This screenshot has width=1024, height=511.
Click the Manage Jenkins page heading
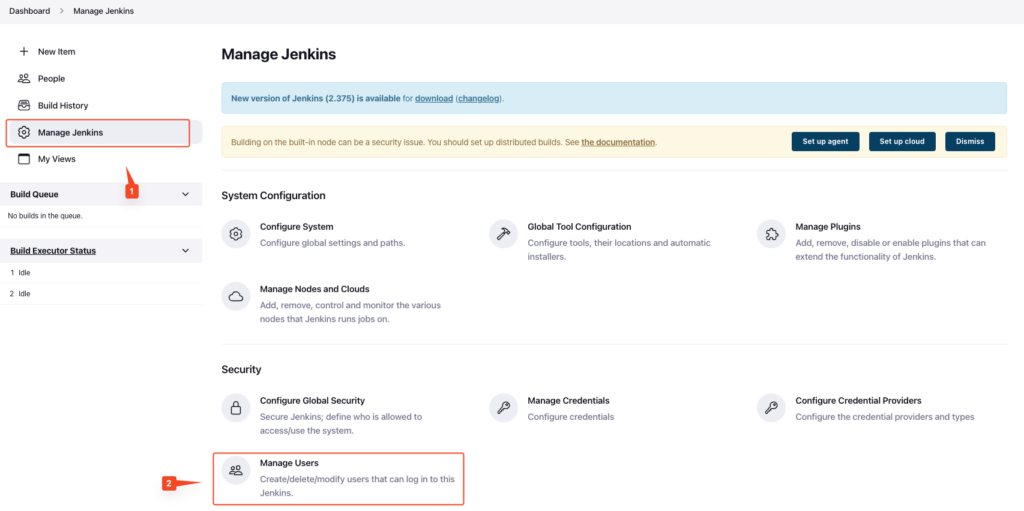(x=279, y=54)
